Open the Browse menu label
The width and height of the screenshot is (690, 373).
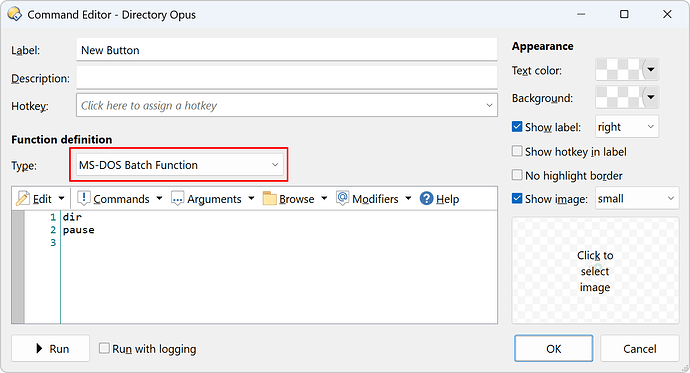[x=297, y=199]
